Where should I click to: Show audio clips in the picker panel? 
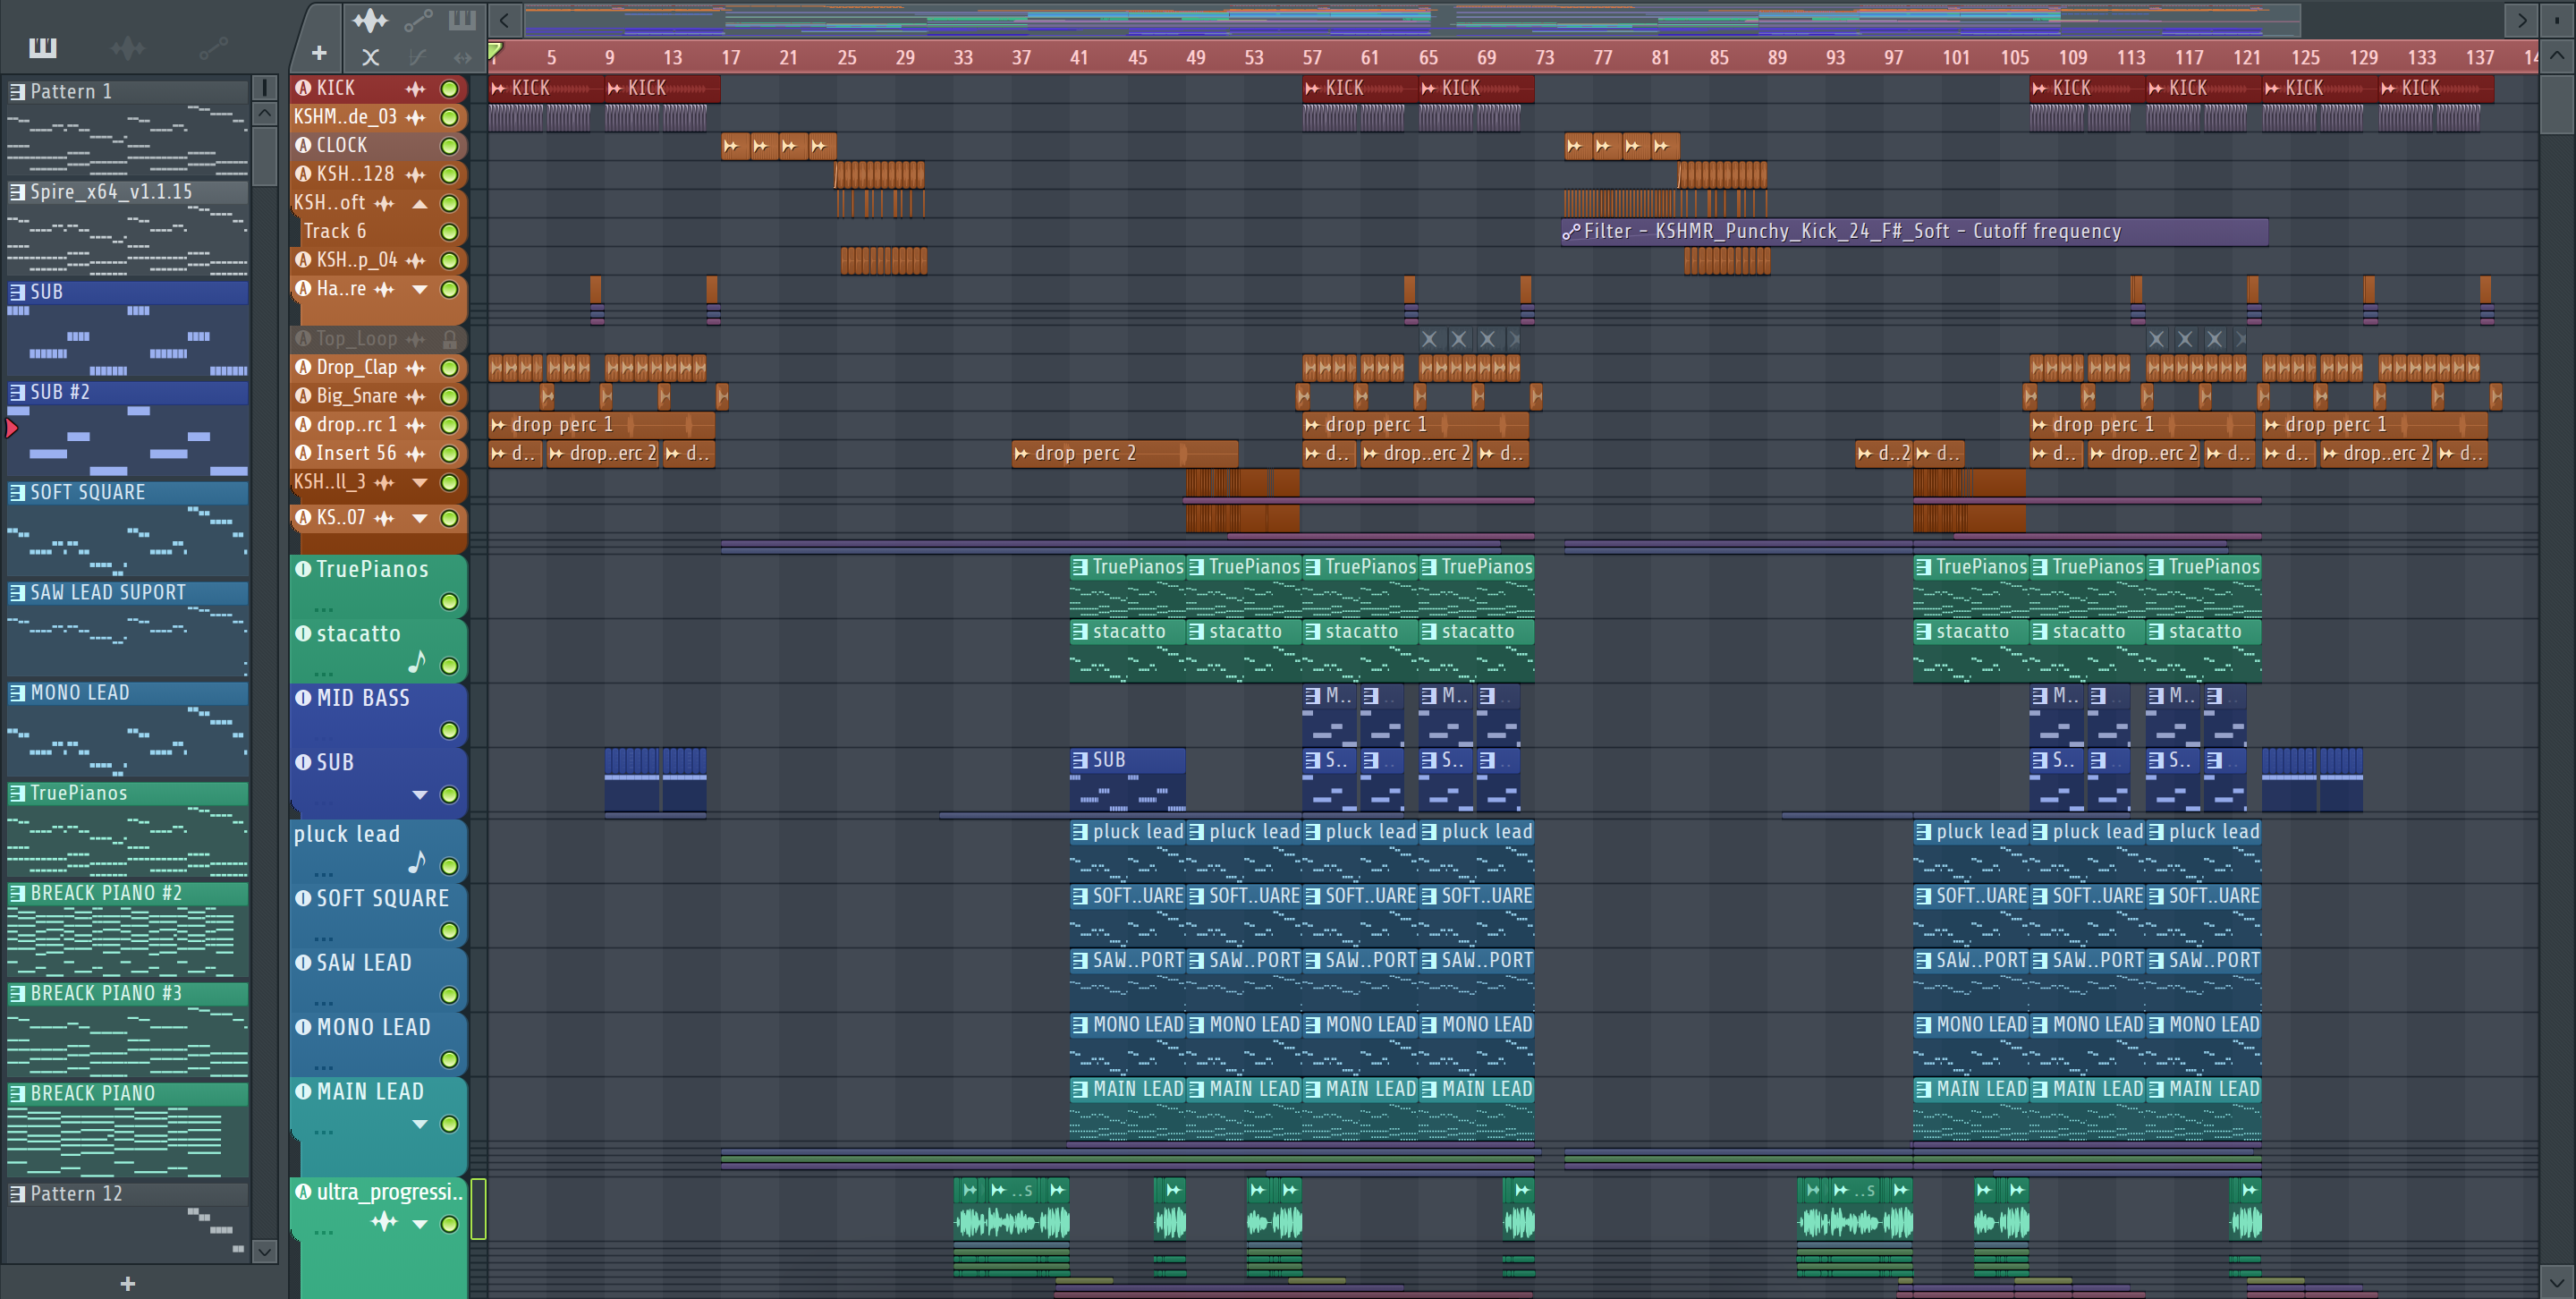pyautogui.click(x=128, y=47)
